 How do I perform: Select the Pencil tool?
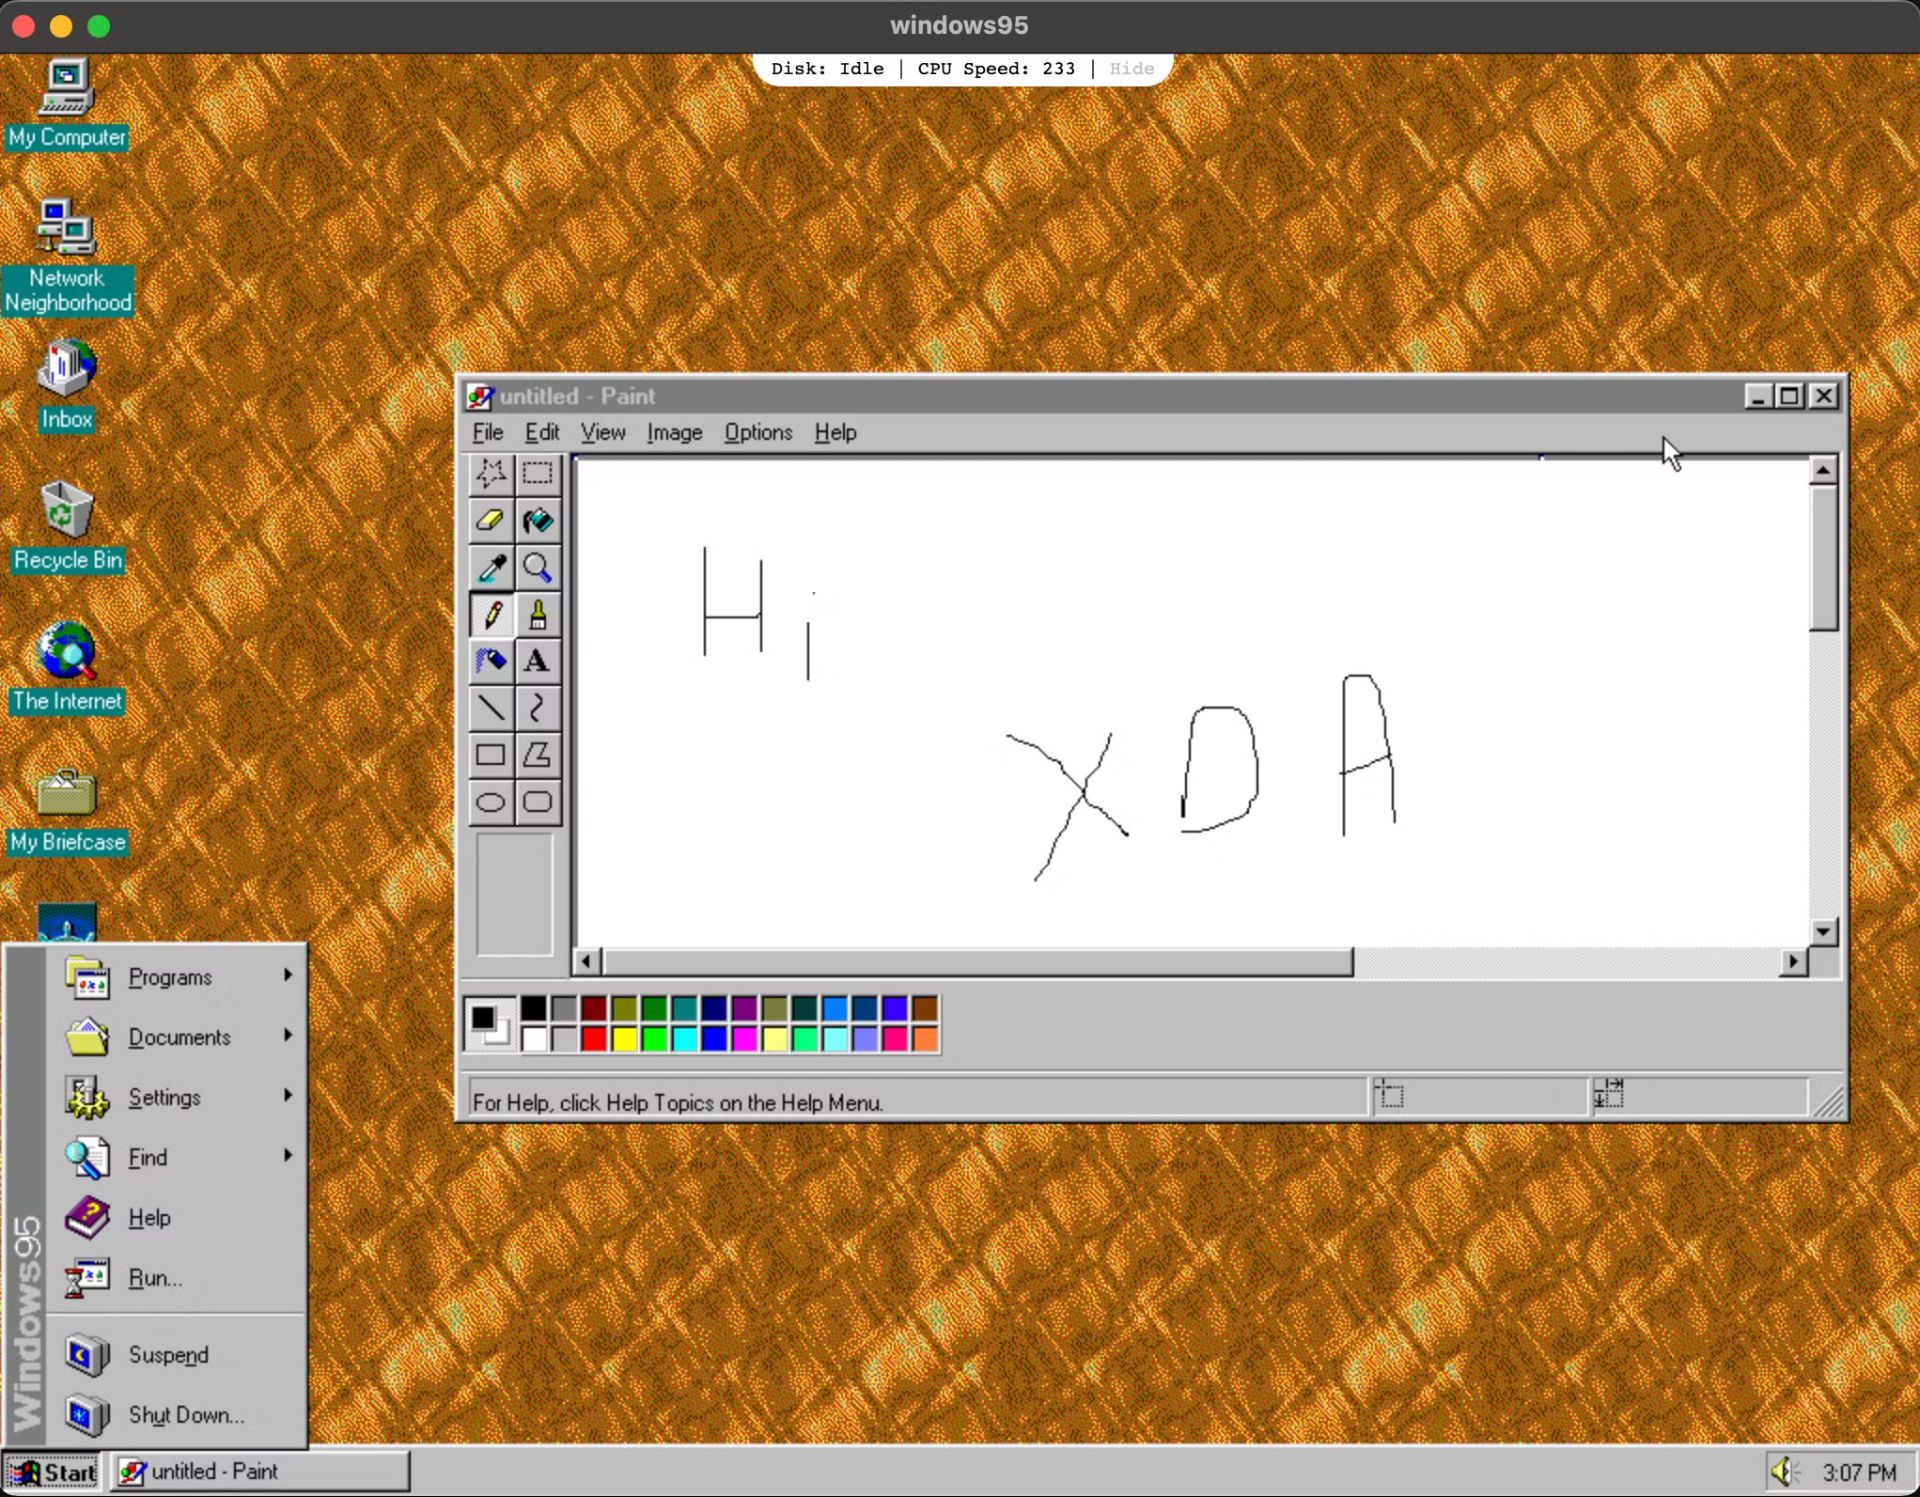tap(491, 615)
